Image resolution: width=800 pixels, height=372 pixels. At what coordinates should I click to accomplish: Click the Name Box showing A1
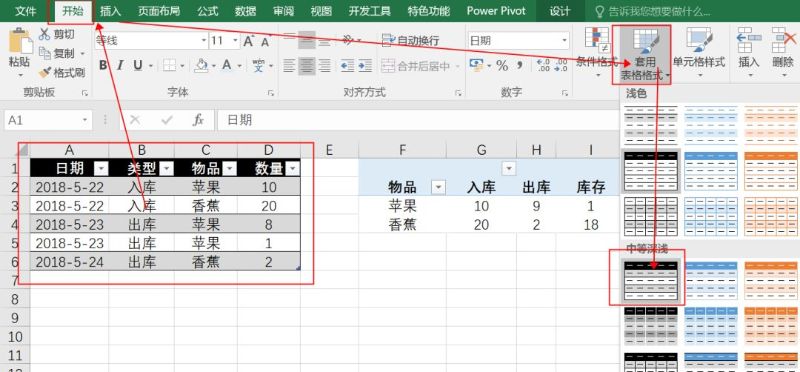pos(47,120)
